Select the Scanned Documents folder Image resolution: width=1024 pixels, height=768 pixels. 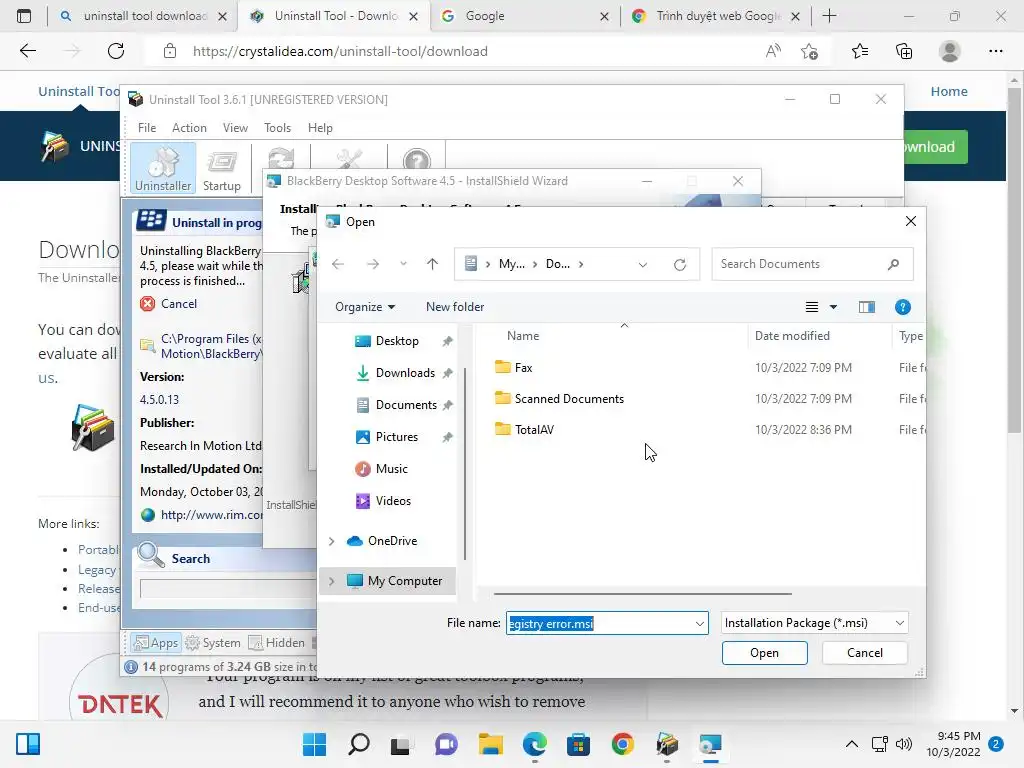(569, 398)
